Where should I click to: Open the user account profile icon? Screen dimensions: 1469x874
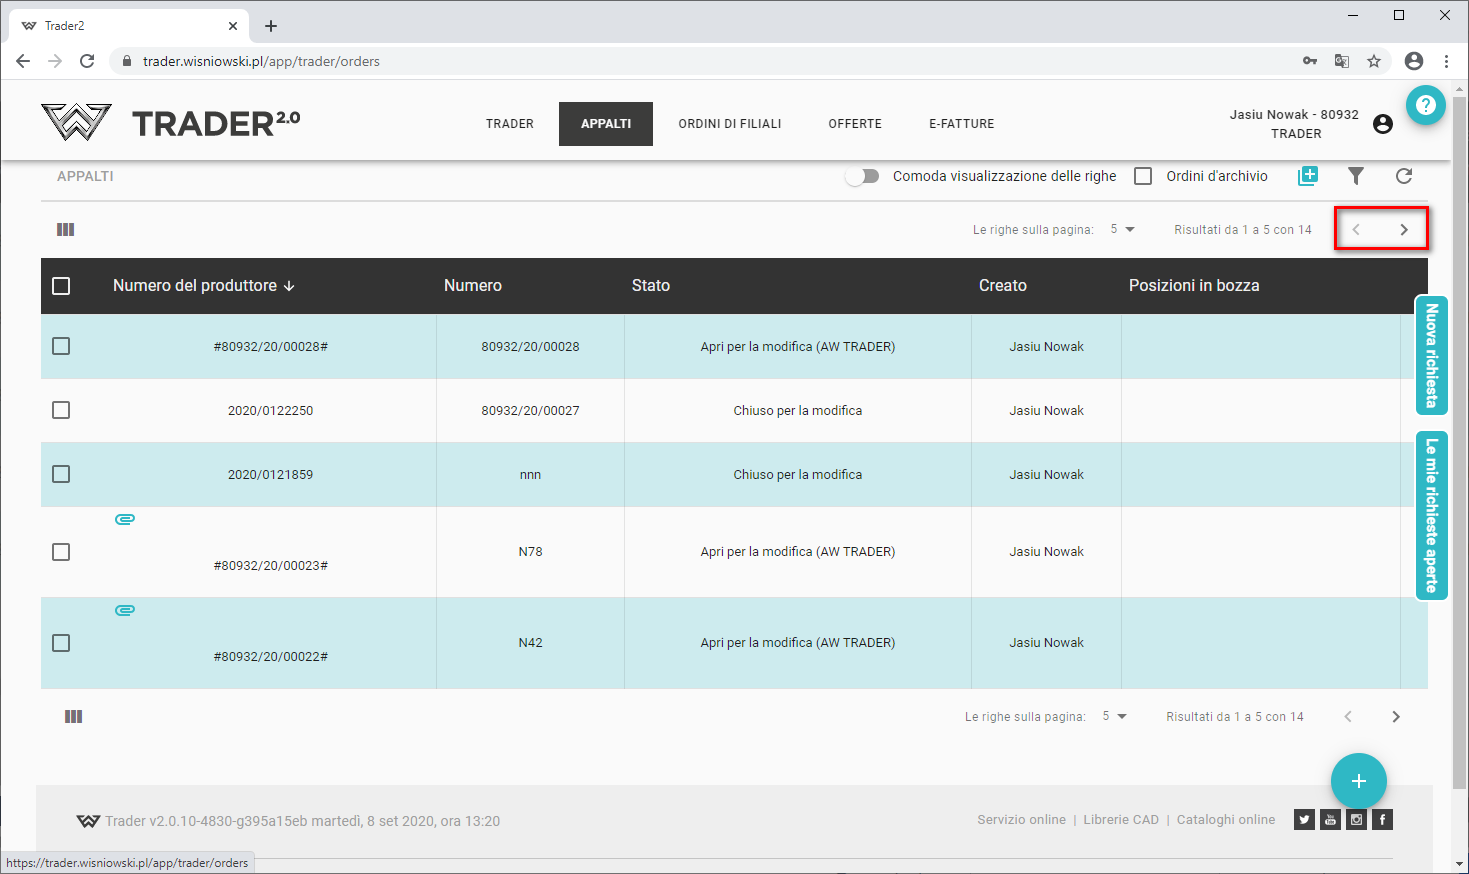tap(1383, 124)
